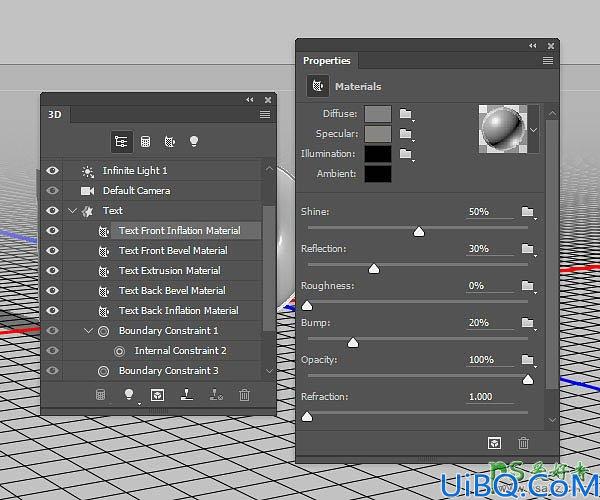Select Text Back Bevel Material

point(163,290)
